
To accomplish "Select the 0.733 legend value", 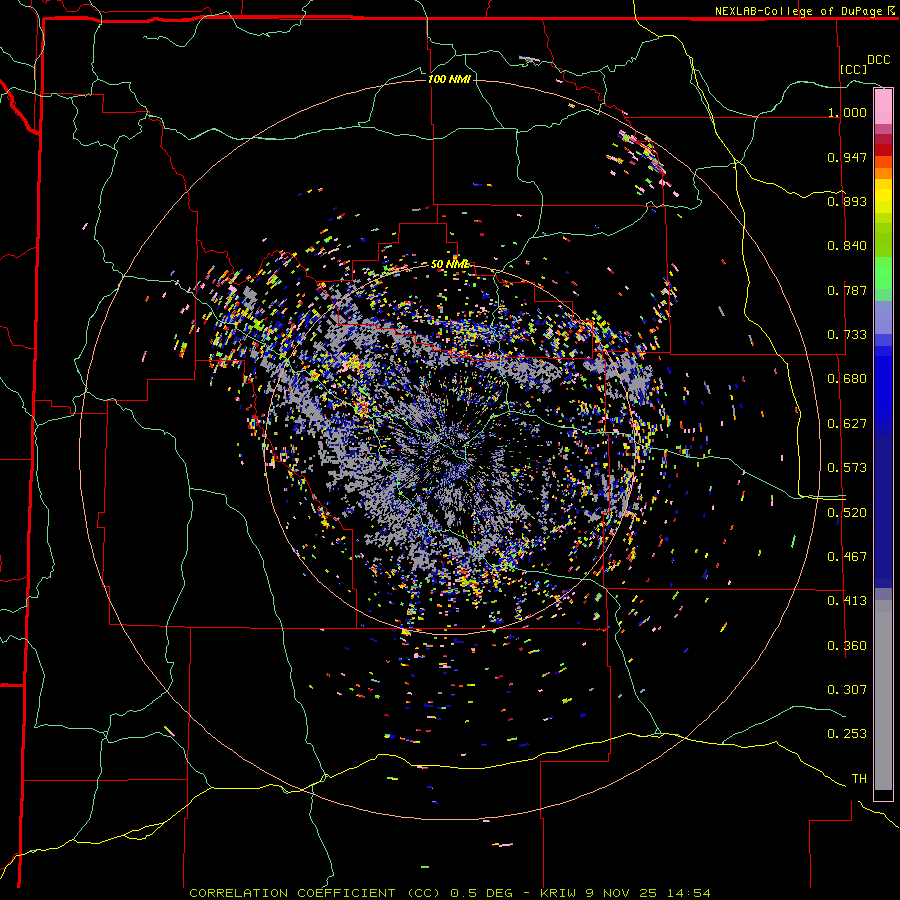I will pos(847,335).
